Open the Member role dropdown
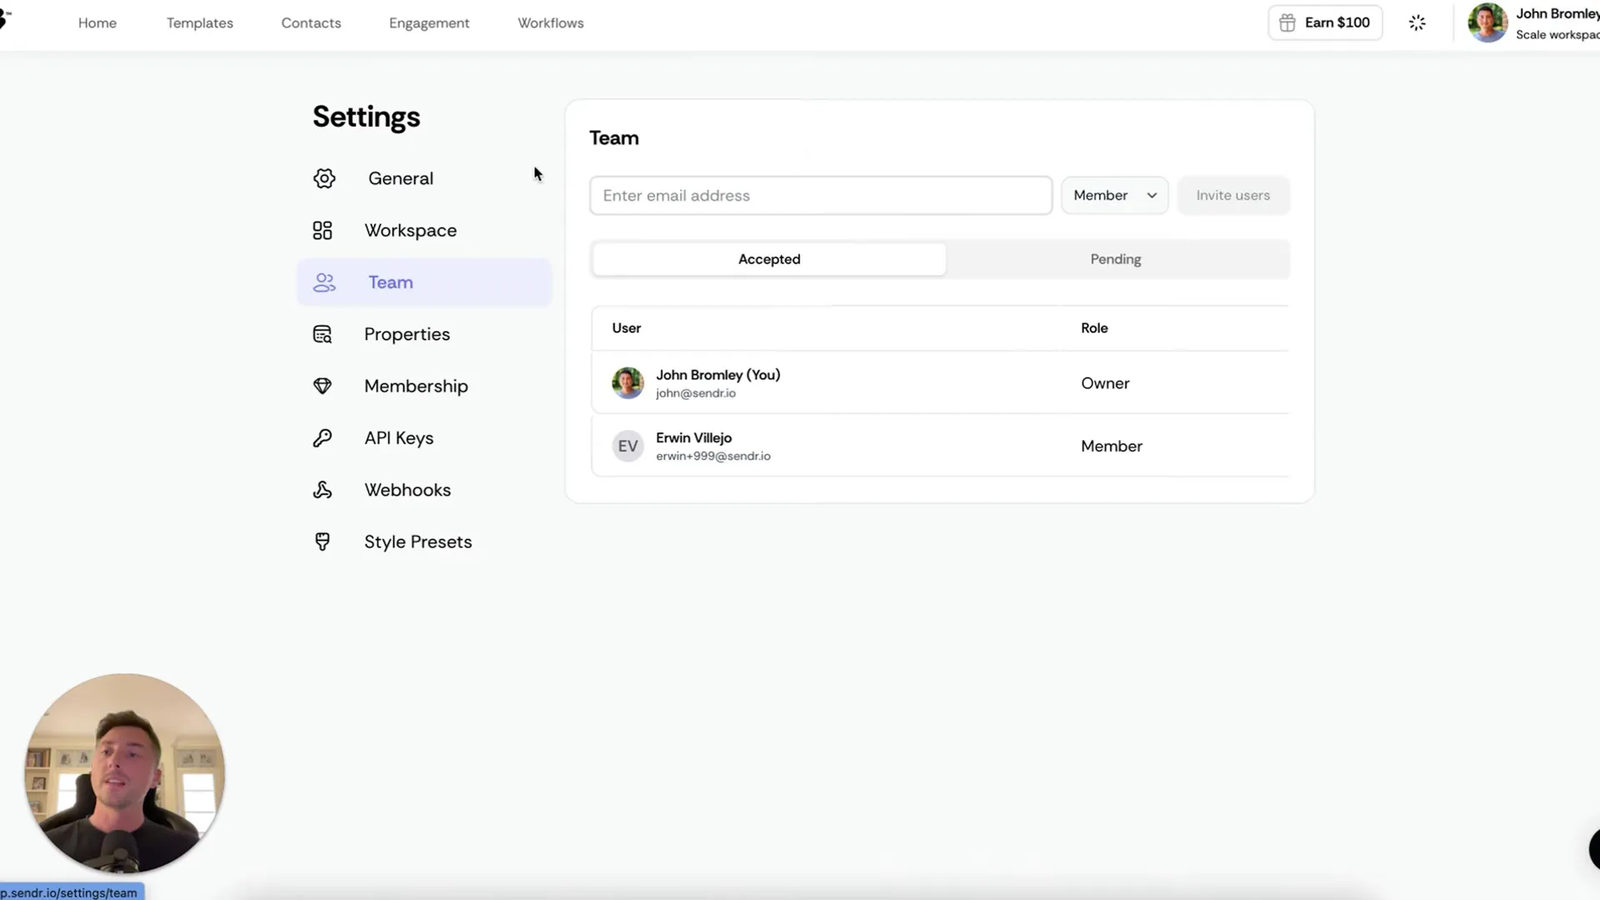 (x=1113, y=195)
